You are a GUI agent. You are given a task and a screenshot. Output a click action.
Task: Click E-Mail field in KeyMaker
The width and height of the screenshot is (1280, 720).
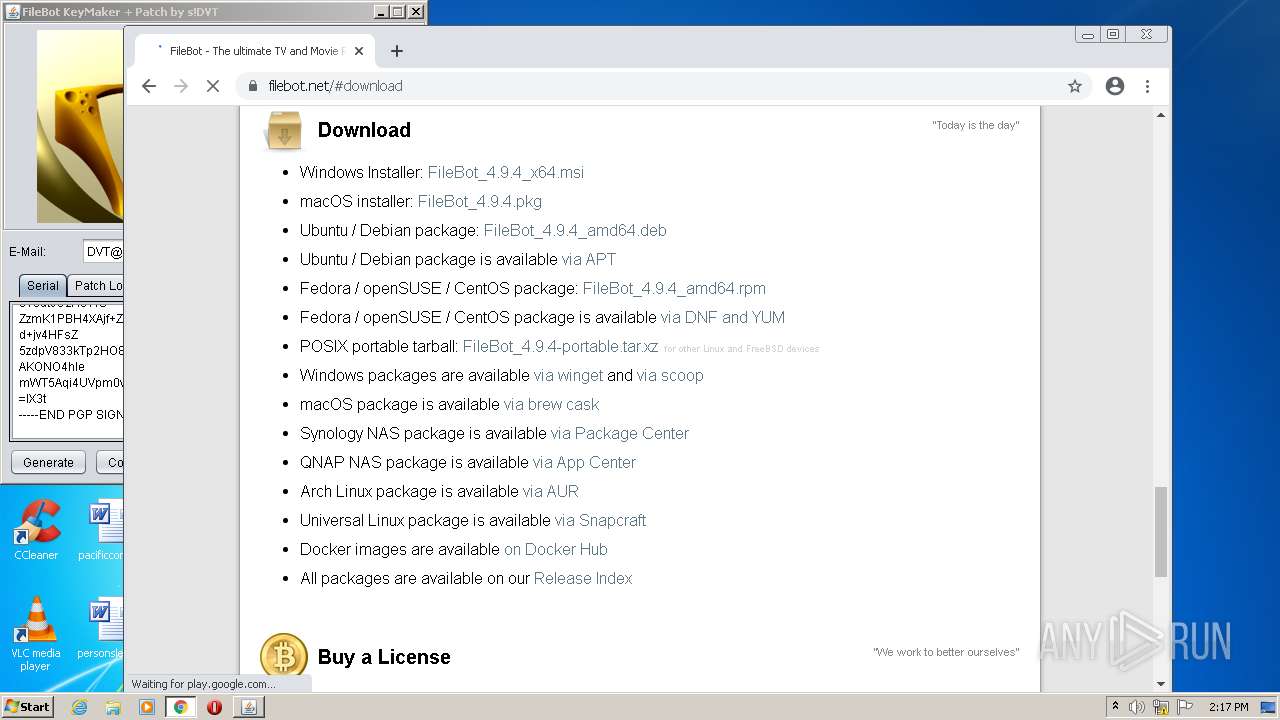coord(103,252)
